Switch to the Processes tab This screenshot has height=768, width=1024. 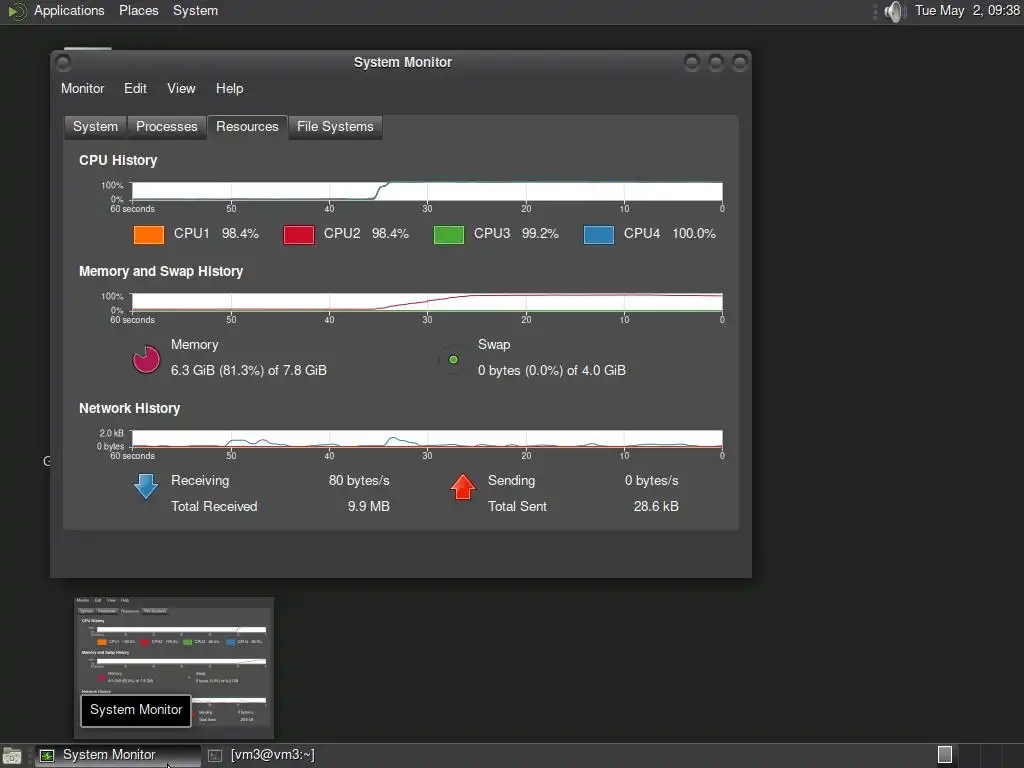point(167,127)
